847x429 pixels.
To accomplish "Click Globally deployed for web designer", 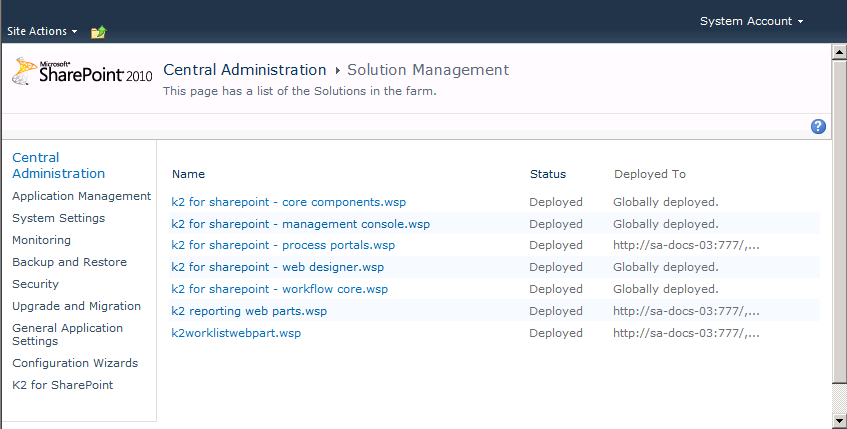I will (666, 267).
